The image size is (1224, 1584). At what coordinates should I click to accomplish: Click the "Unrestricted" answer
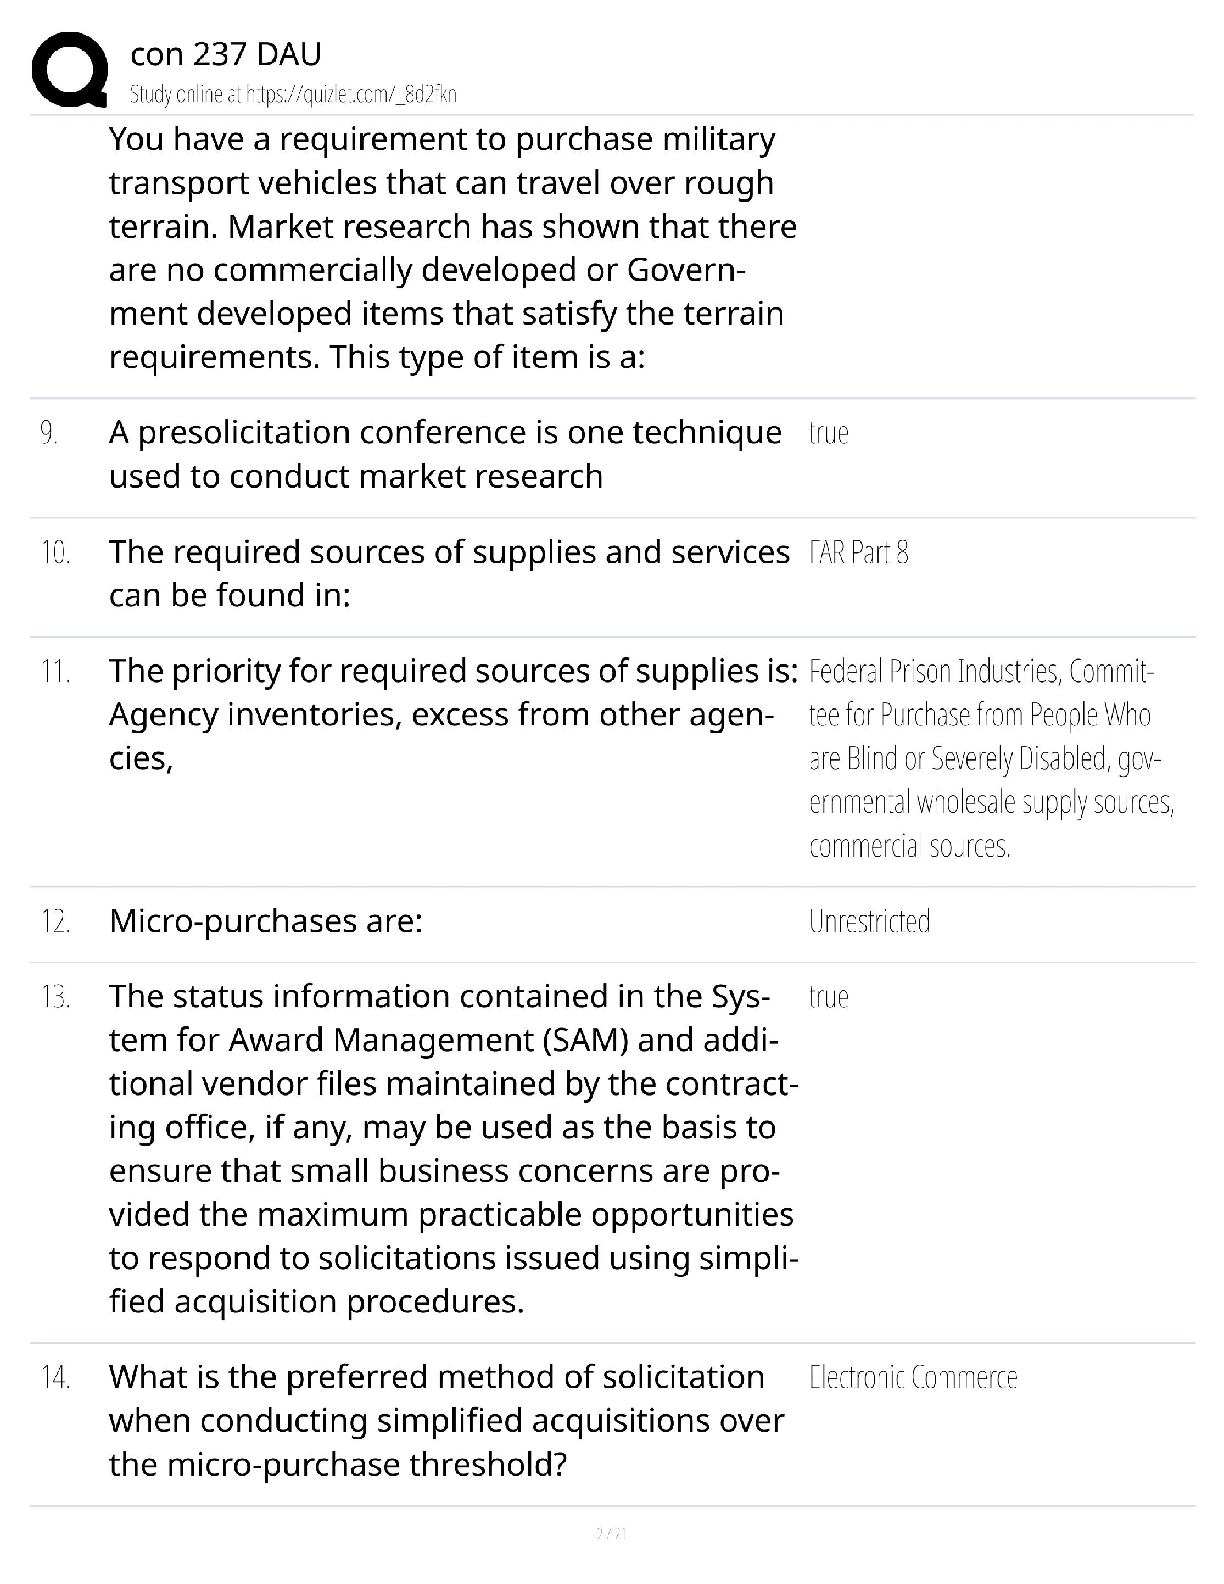tap(869, 921)
